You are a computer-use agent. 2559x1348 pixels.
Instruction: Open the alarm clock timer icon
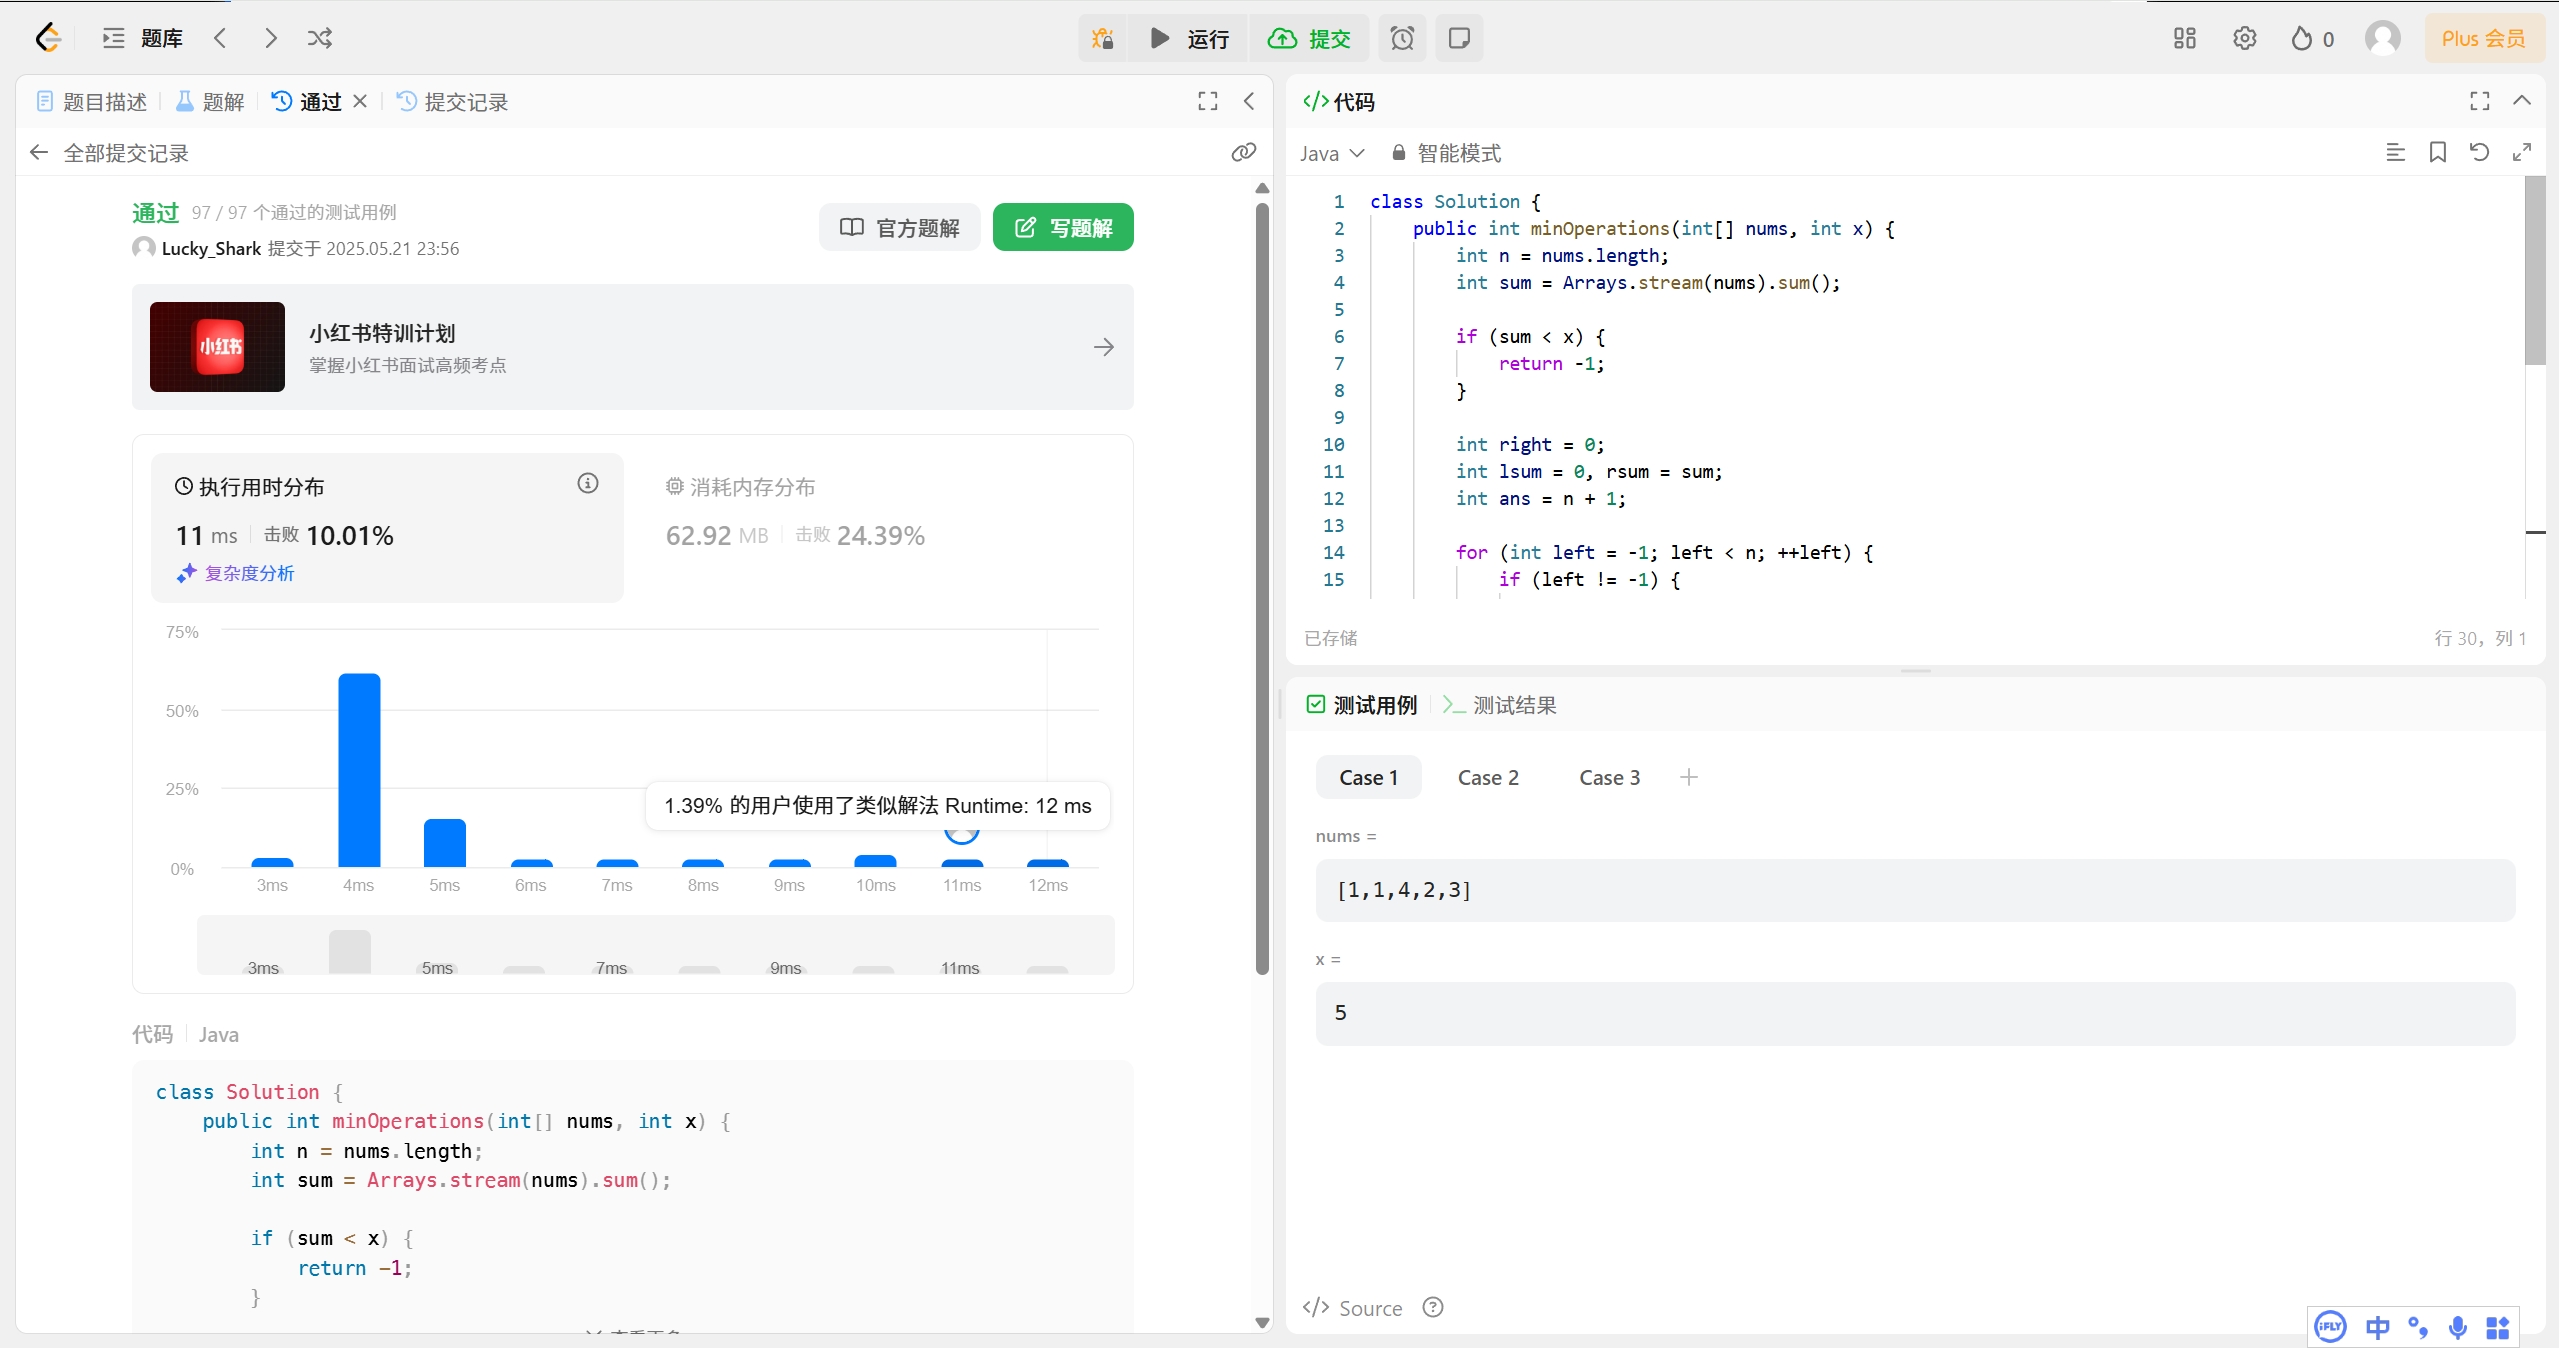click(1402, 38)
